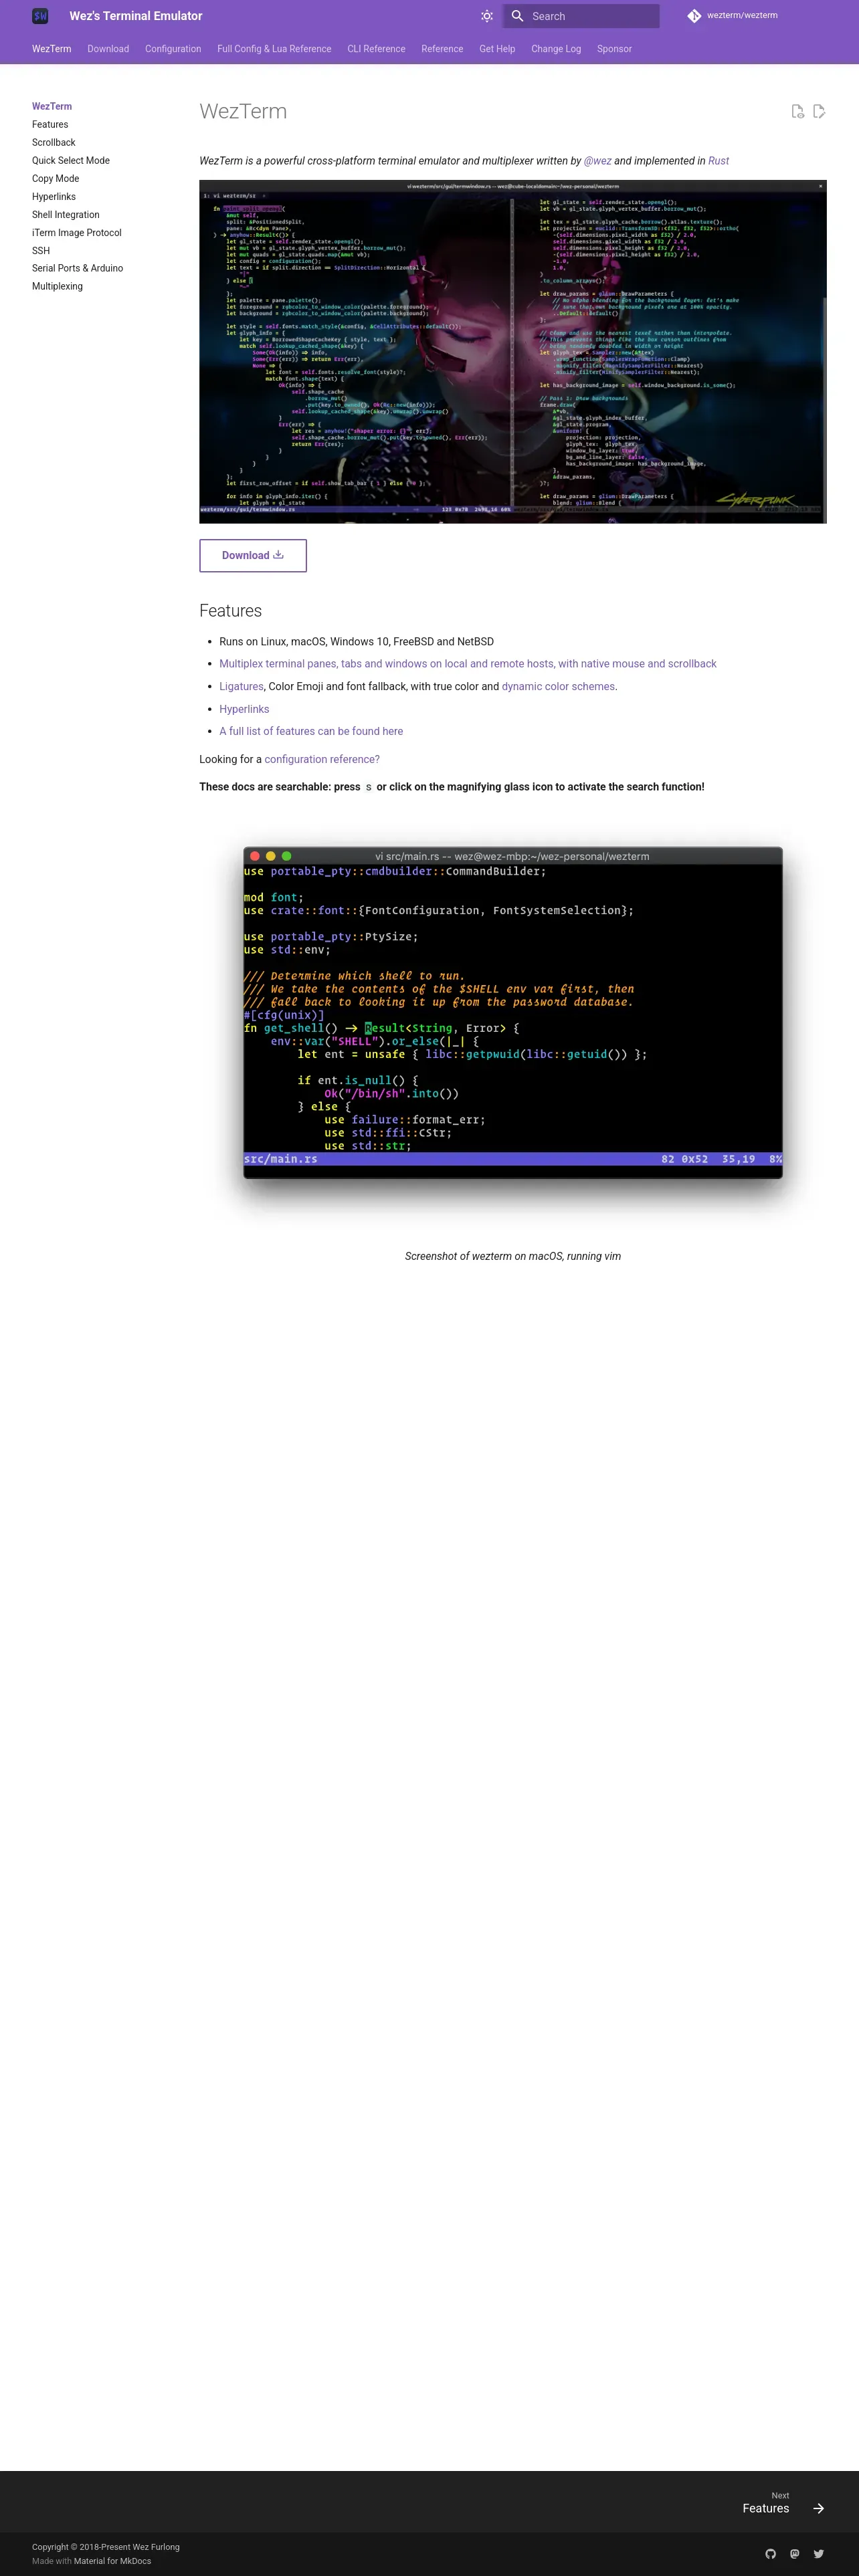This screenshot has height=2576, width=859.
Task: Open Copy Mode in the sidebar
Action: coord(55,178)
